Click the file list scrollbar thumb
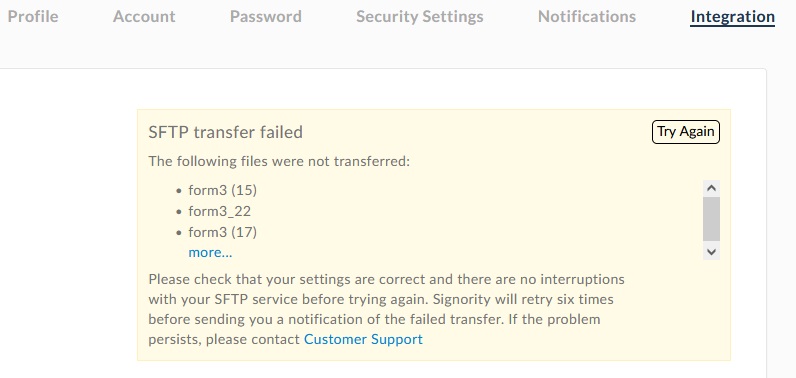 [711, 219]
